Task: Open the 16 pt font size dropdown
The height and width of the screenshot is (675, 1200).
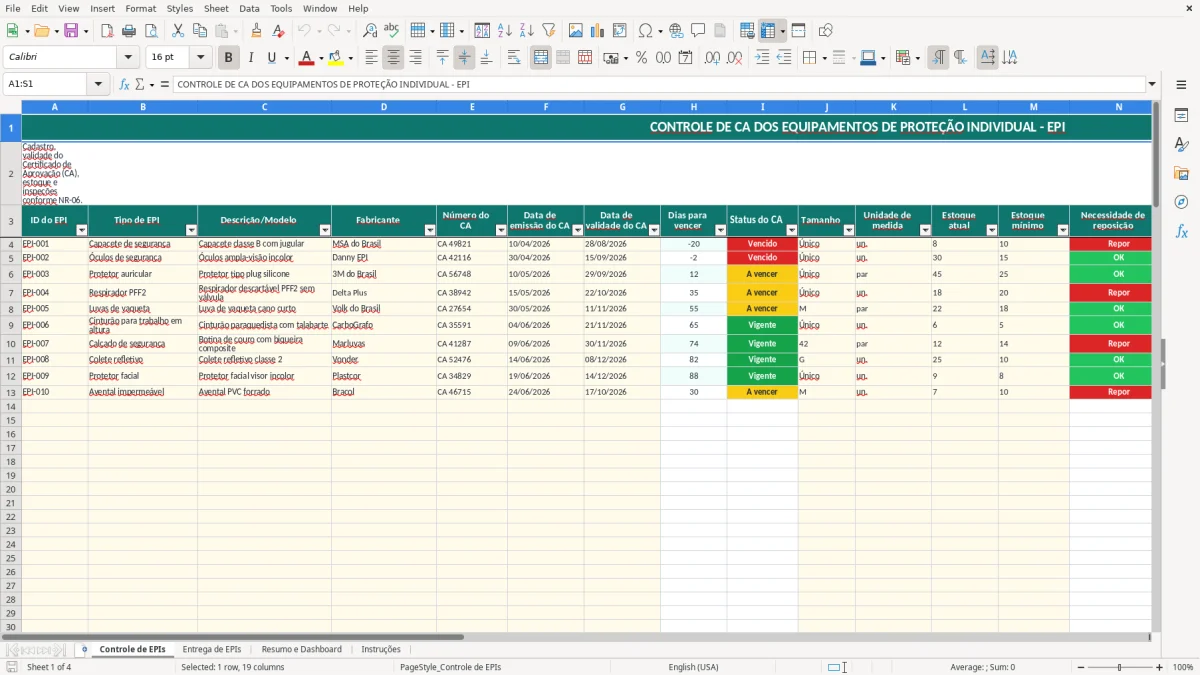Action: coord(200,58)
